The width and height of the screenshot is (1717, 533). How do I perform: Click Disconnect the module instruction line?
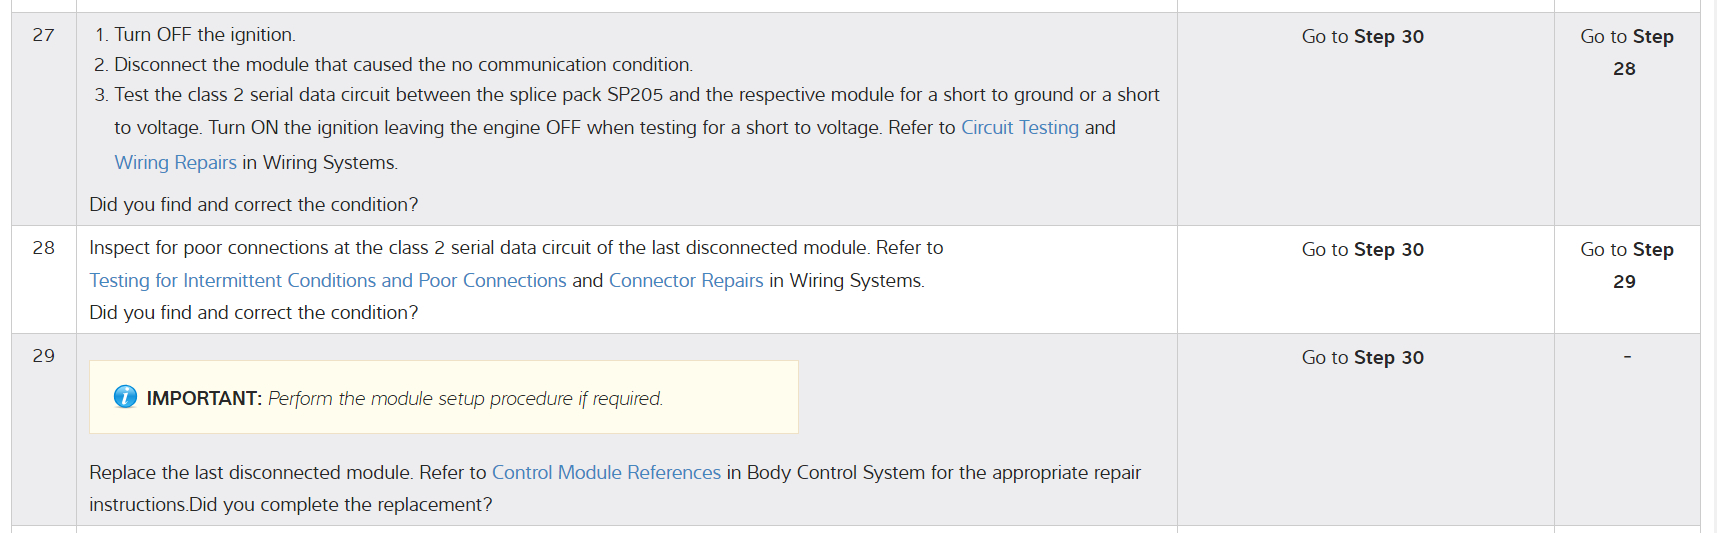402,65
